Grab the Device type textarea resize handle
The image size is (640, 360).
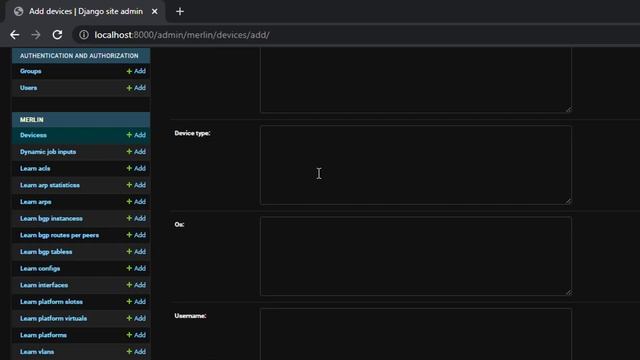[568, 201]
